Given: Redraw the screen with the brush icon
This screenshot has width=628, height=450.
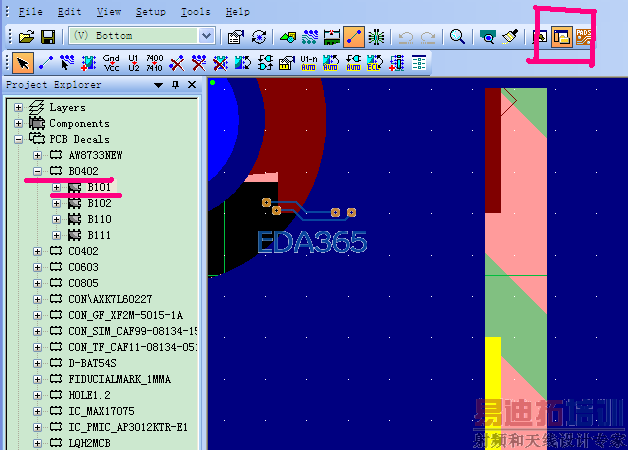Looking at the screenshot, I should pyautogui.click(x=509, y=37).
